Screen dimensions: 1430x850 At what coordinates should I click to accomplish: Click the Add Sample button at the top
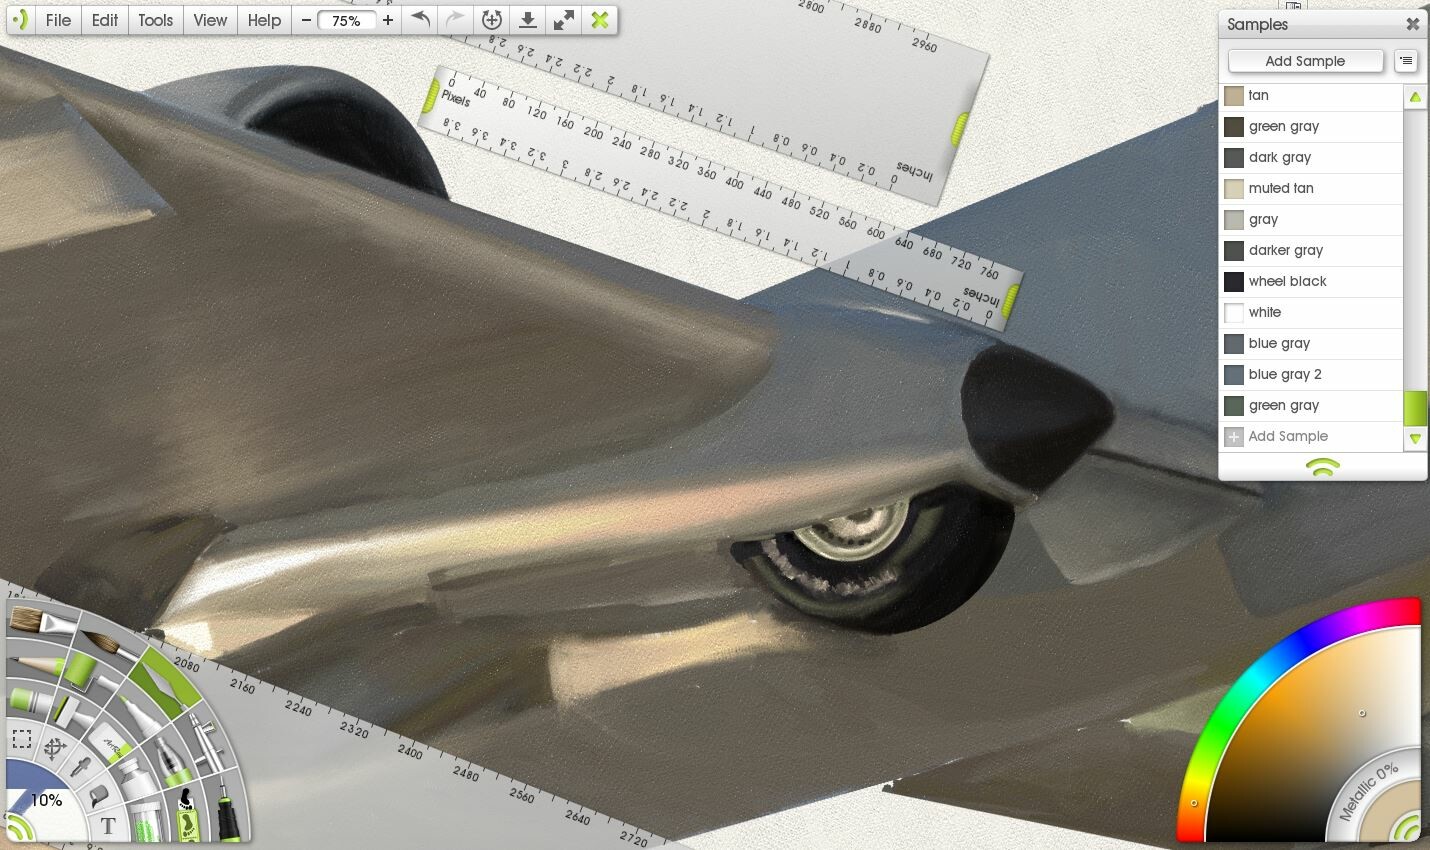point(1305,61)
